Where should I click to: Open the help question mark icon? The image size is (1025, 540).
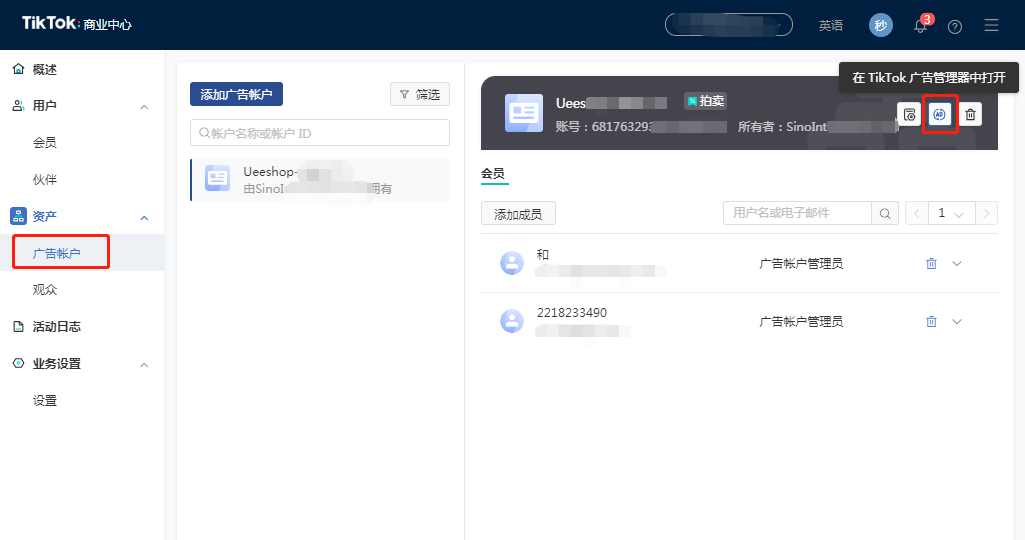[x=954, y=27]
